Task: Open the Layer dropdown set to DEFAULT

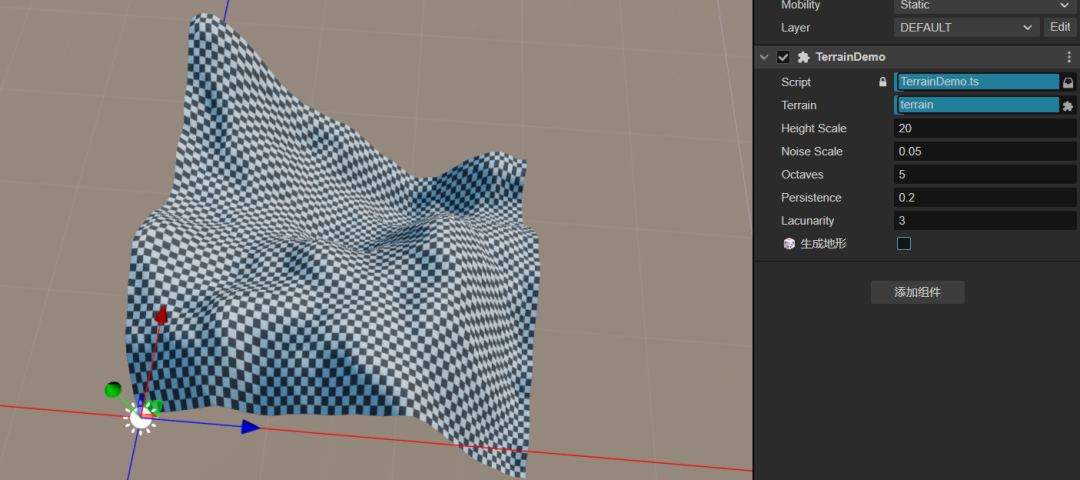Action: (x=966, y=28)
